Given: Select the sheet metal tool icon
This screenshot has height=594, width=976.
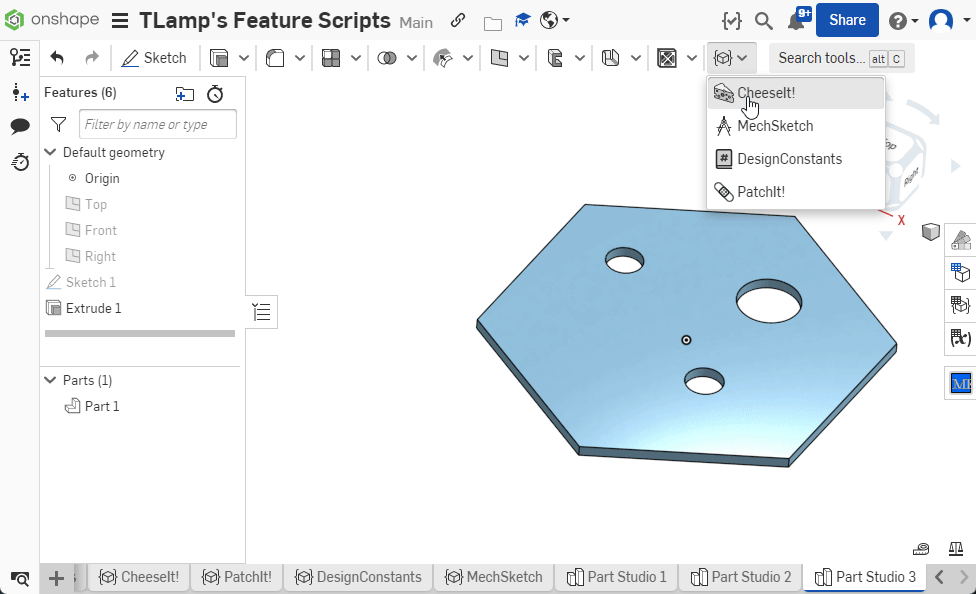Looking at the screenshot, I should pyautogui.click(x=555, y=58).
